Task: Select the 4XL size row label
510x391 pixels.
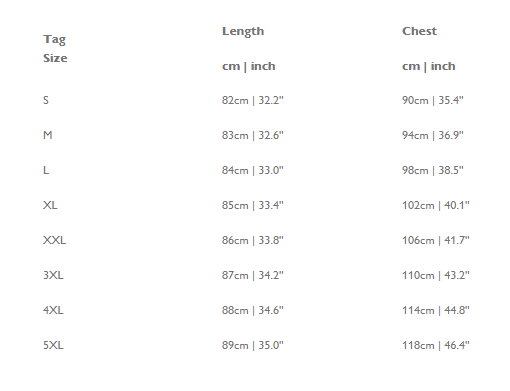Action: pyautogui.click(x=53, y=310)
